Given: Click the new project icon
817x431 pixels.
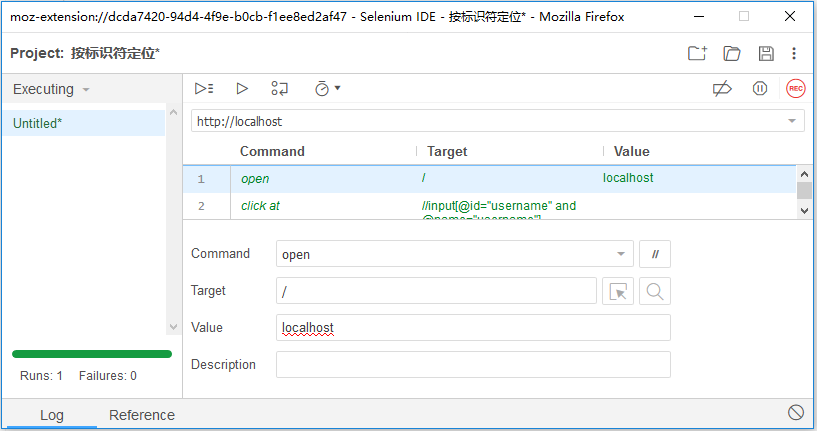Looking at the screenshot, I should [x=697, y=53].
